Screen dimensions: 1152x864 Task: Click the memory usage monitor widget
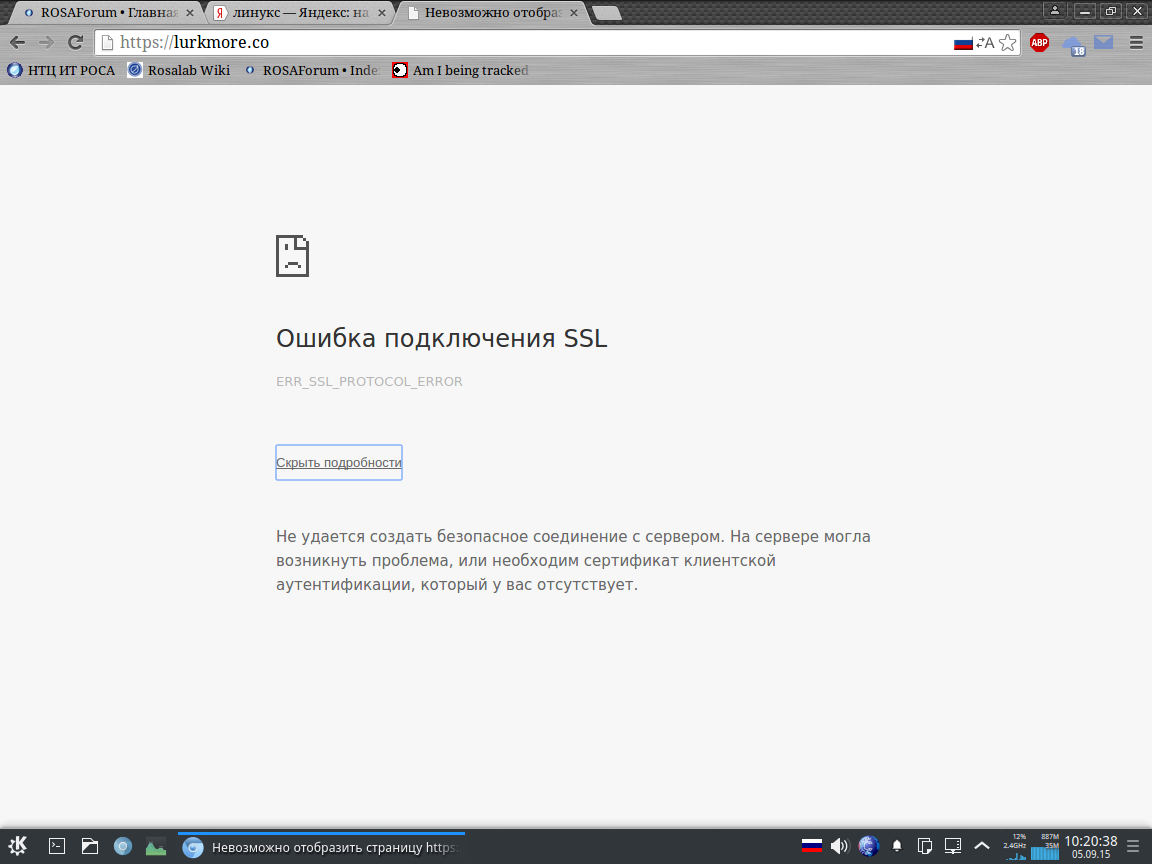pyautogui.click(x=1045, y=846)
